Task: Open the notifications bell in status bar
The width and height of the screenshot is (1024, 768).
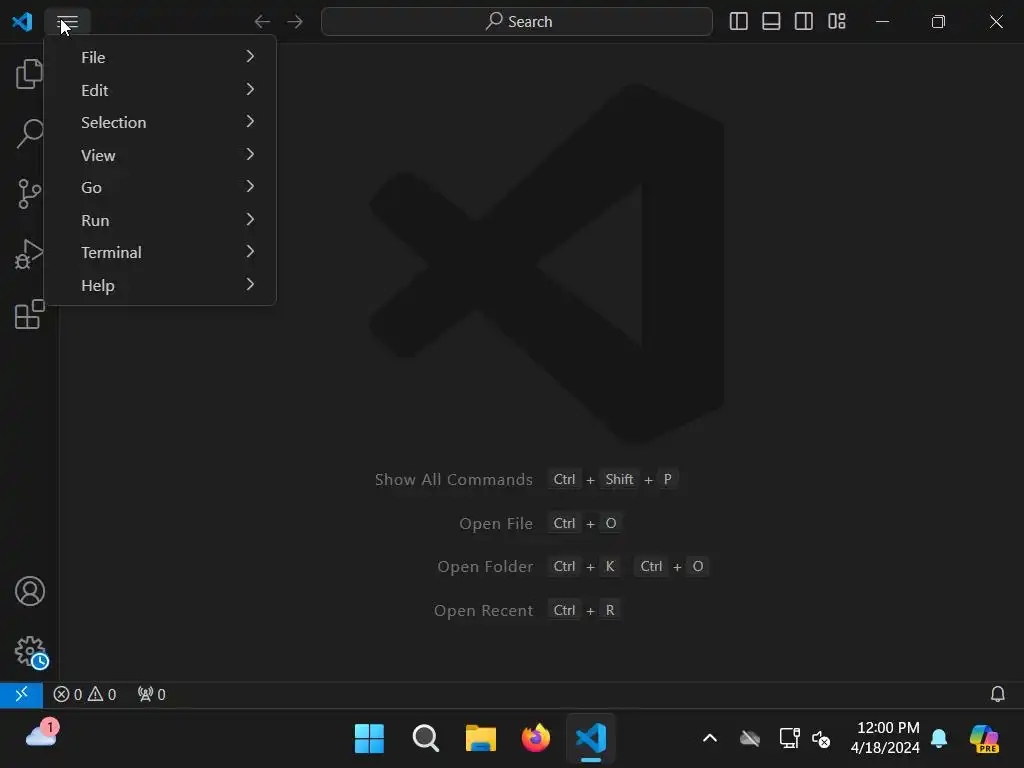Action: point(997,694)
